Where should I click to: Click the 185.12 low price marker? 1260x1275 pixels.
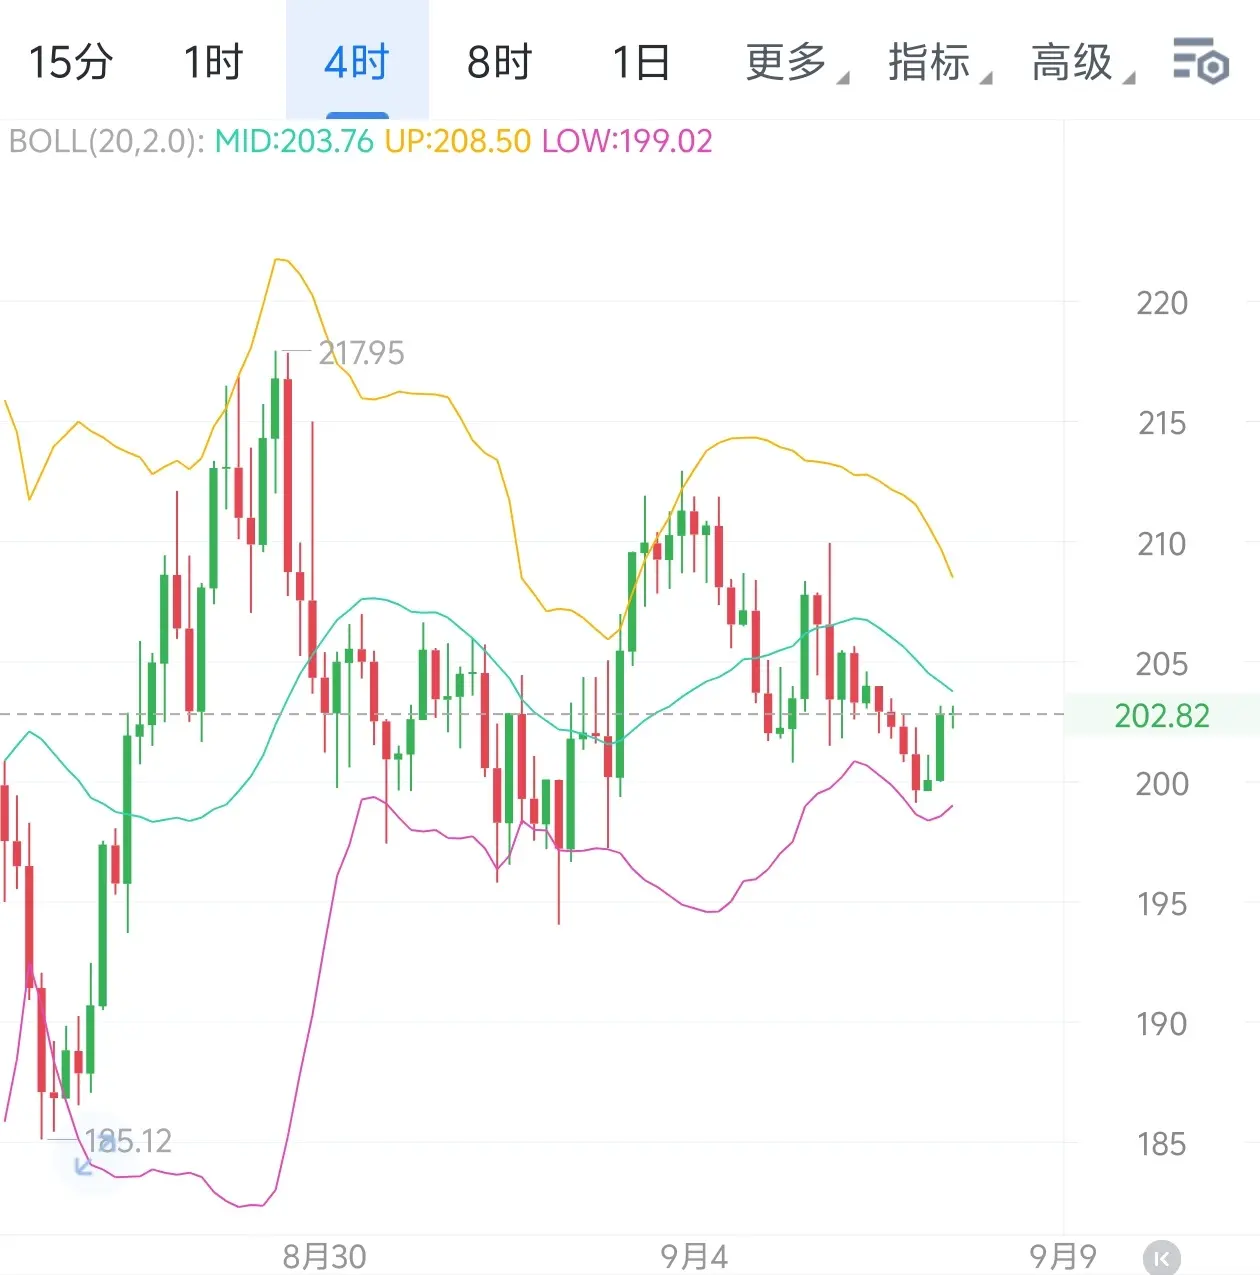(x=128, y=1141)
